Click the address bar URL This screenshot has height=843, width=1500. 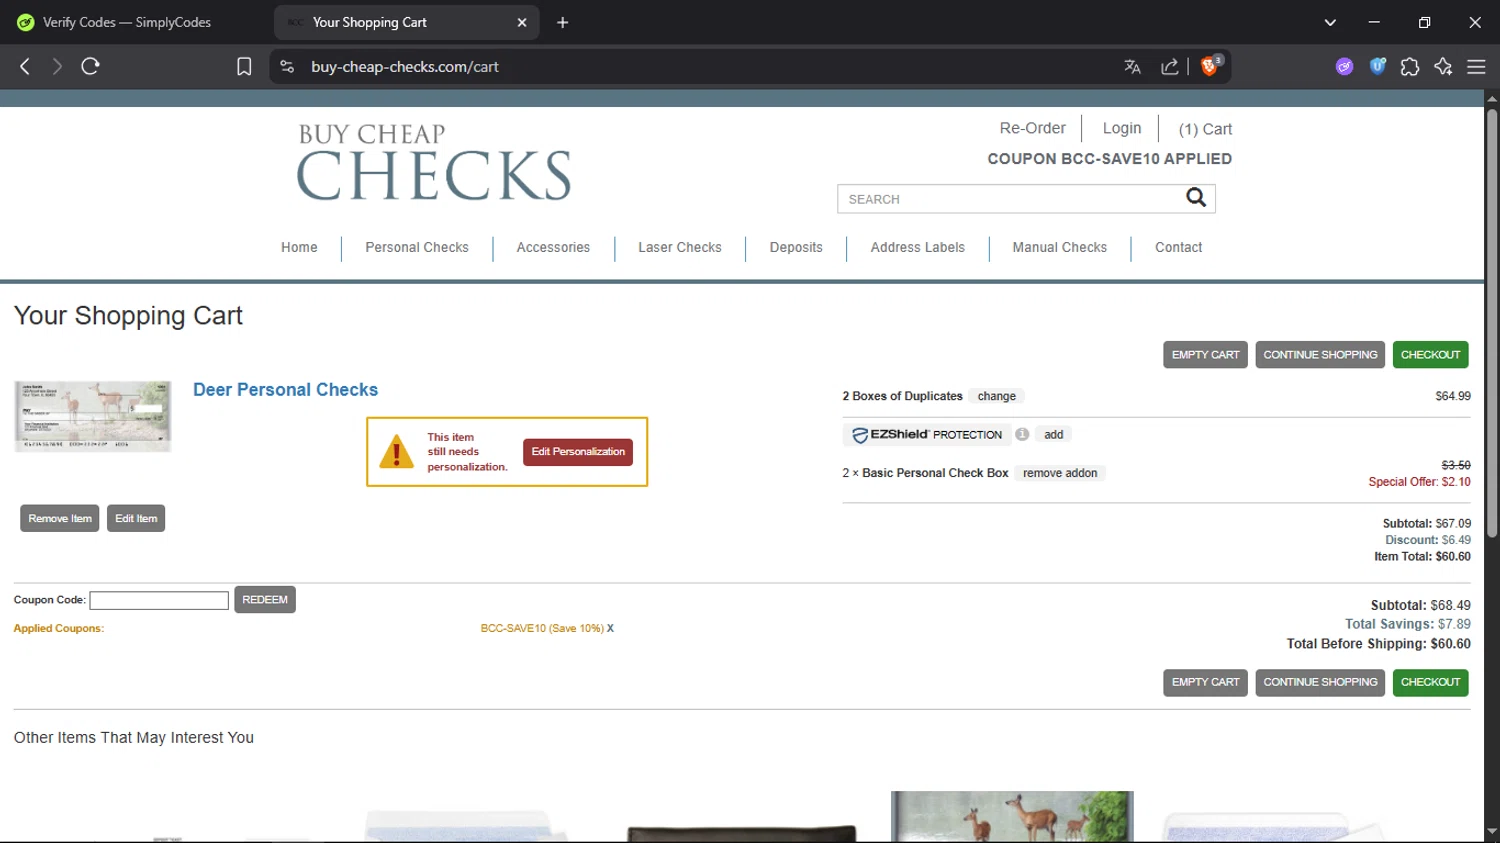pyautogui.click(x=405, y=67)
